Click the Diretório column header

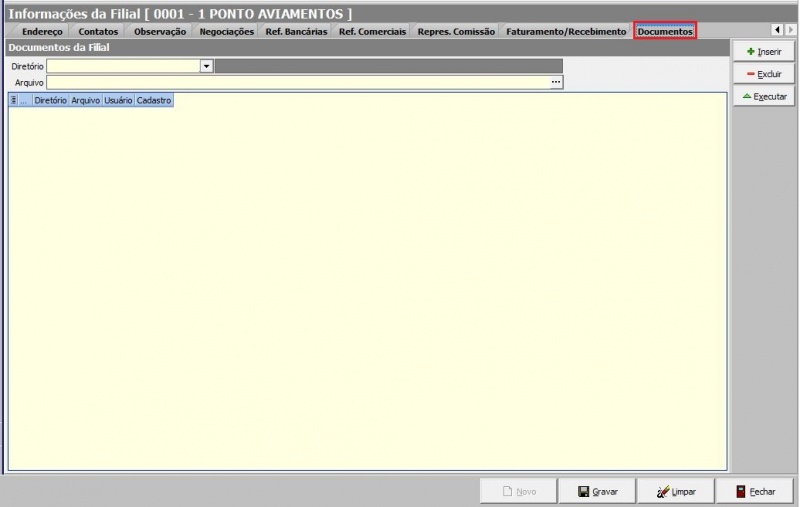coord(50,101)
